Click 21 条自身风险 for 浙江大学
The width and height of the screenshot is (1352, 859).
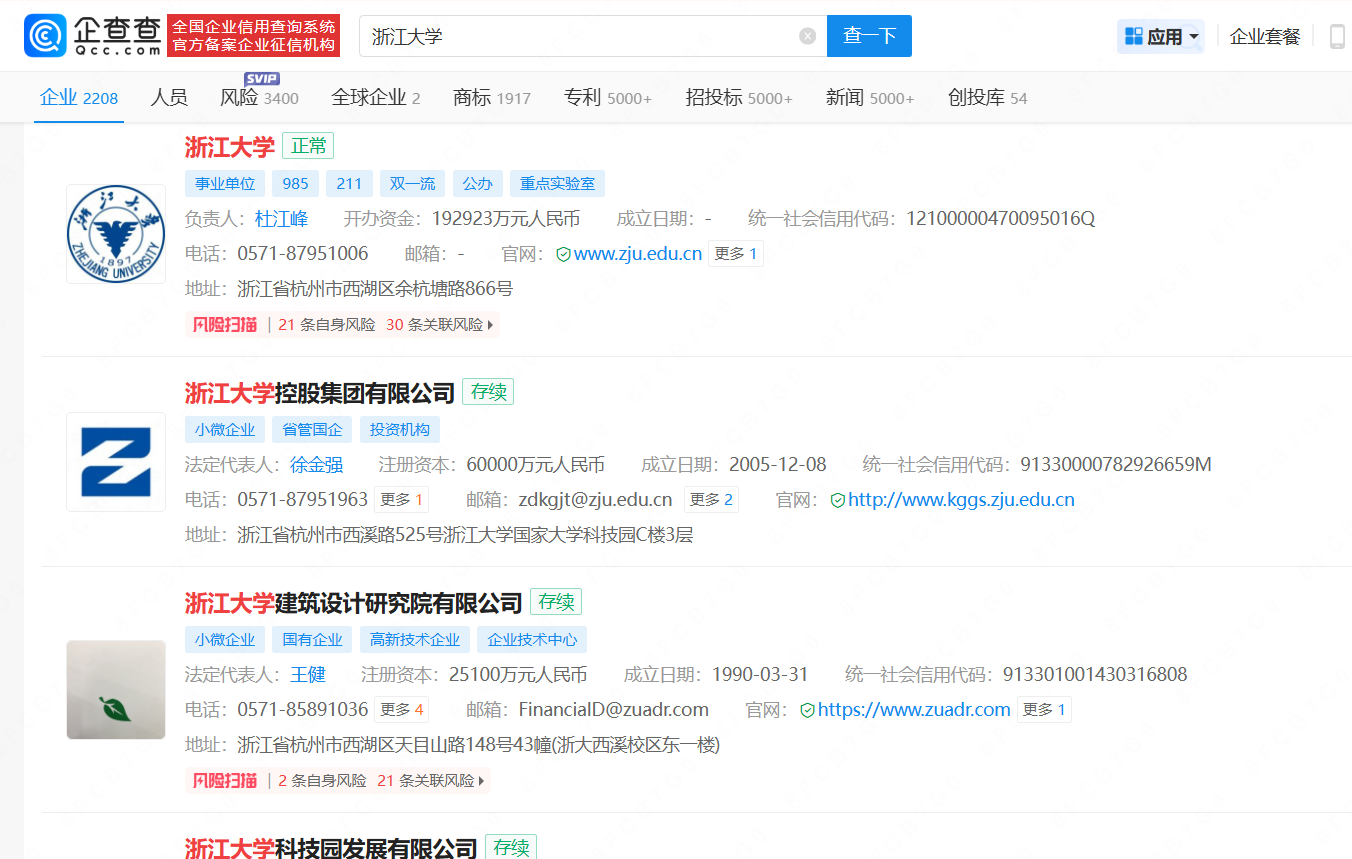tap(327, 325)
